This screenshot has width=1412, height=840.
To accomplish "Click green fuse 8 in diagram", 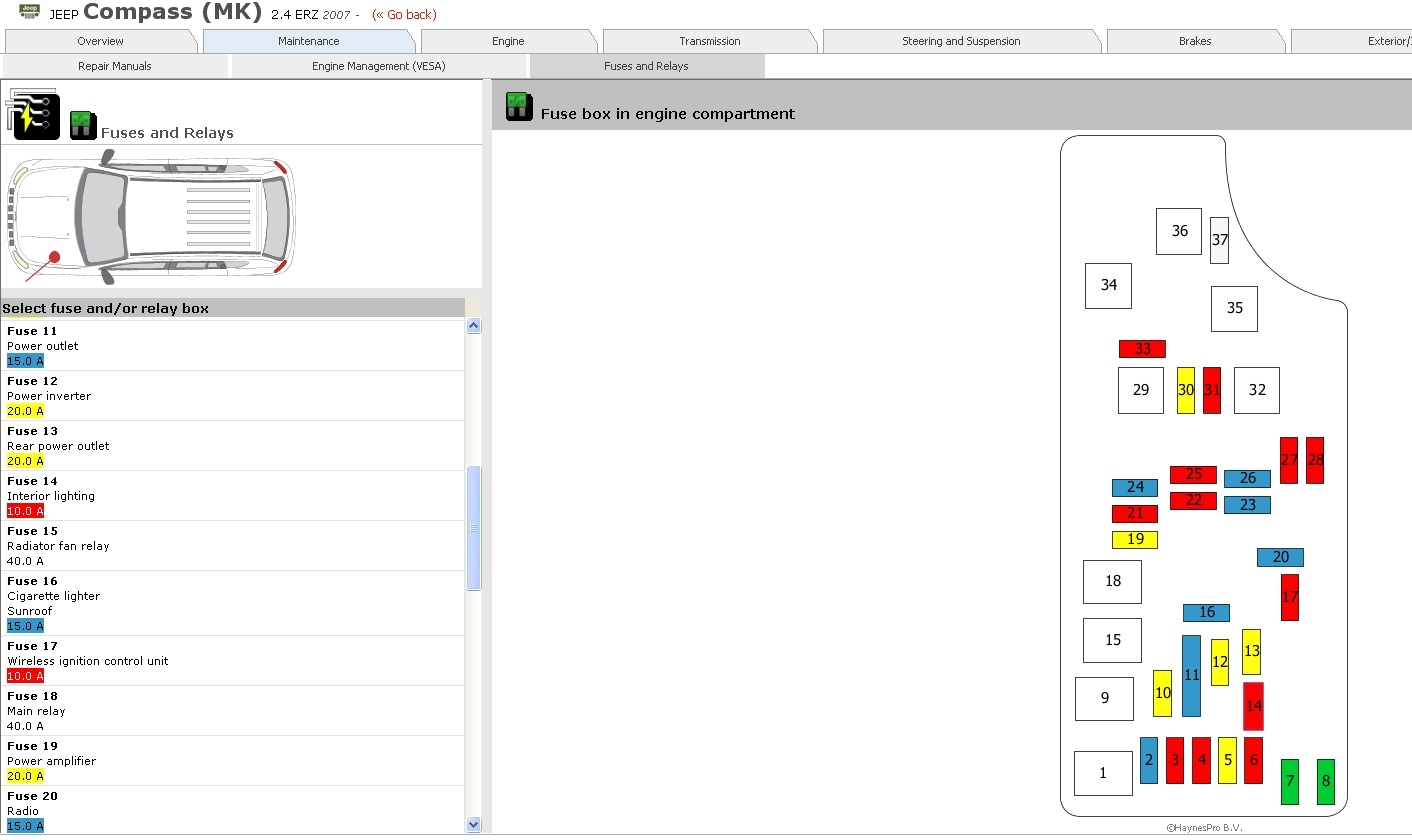I will 1326,782.
